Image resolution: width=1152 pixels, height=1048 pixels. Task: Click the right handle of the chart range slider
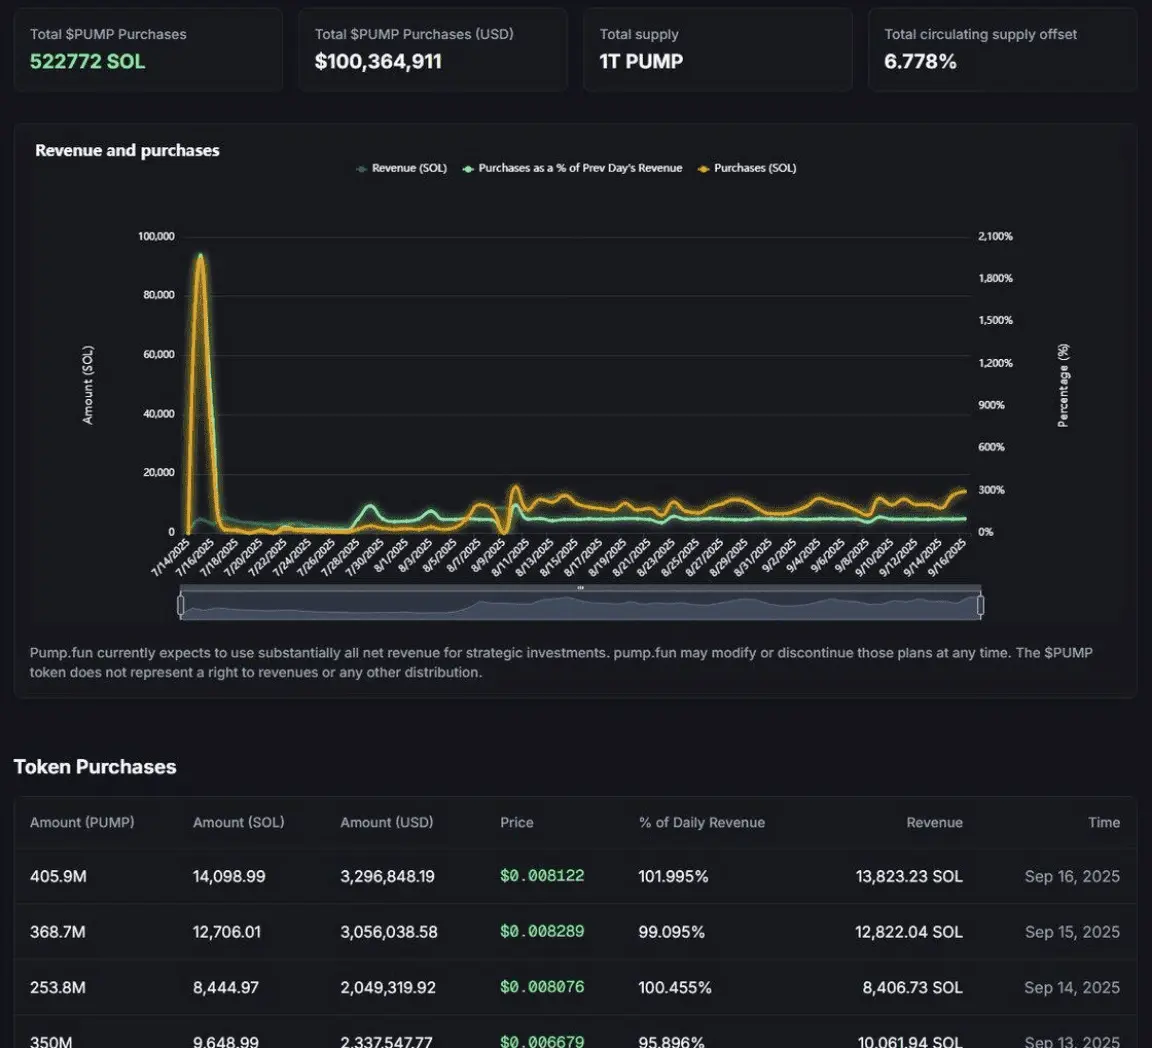(980, 605)
